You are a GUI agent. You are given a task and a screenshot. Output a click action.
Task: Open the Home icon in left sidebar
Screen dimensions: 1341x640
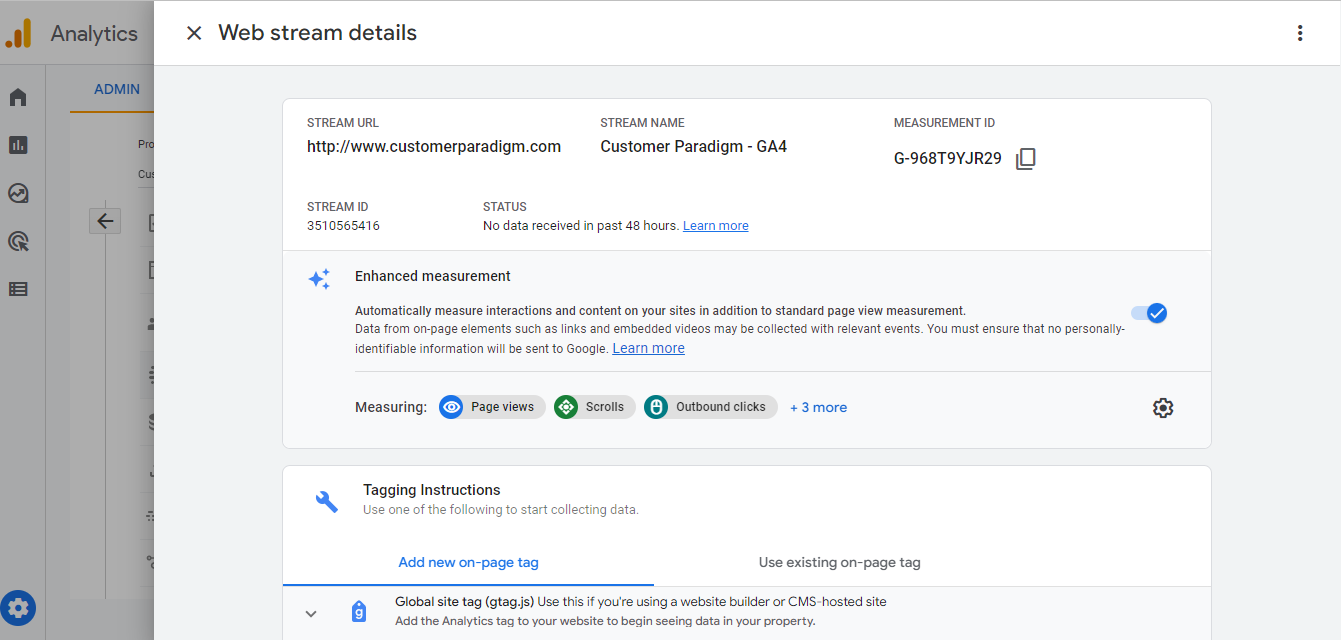pos(18,98)
